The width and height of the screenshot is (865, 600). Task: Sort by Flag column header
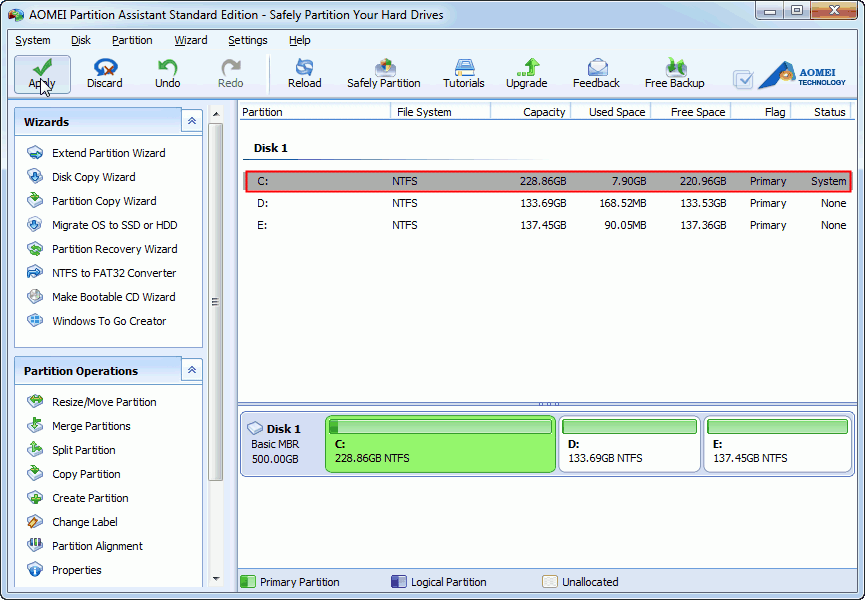coord(761,112)
